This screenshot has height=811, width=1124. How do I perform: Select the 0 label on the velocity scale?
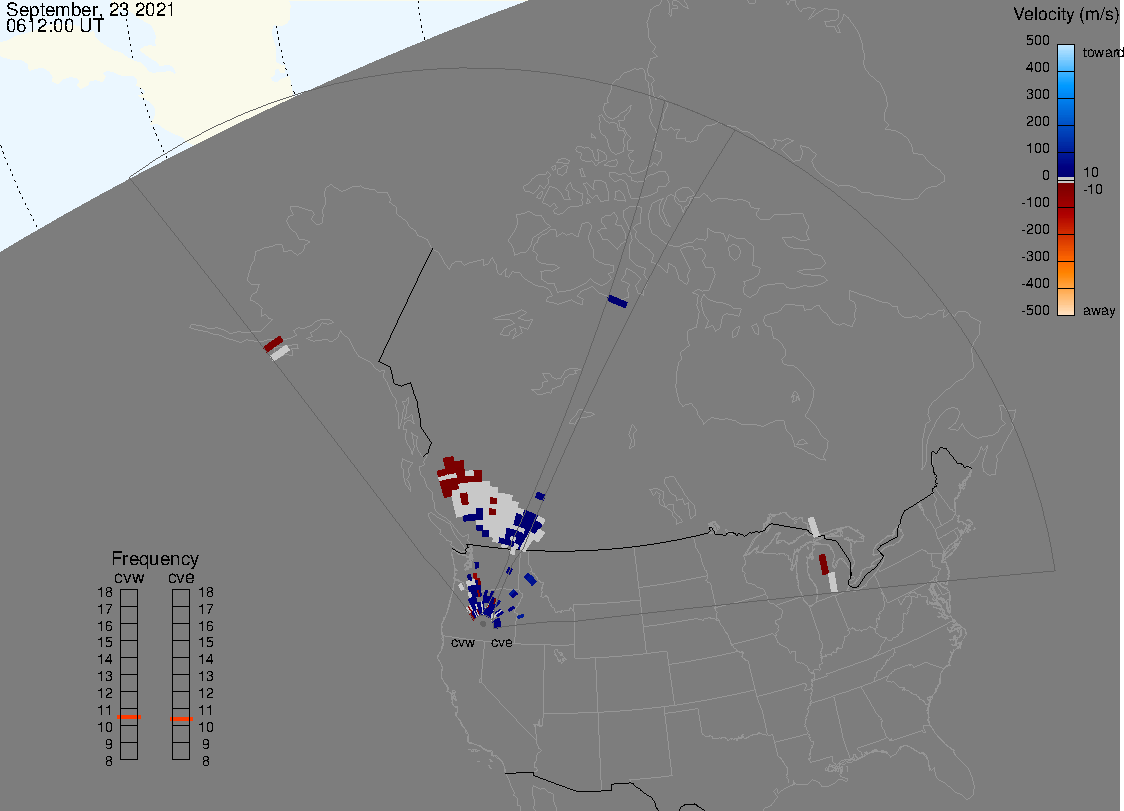(1046, 176)
